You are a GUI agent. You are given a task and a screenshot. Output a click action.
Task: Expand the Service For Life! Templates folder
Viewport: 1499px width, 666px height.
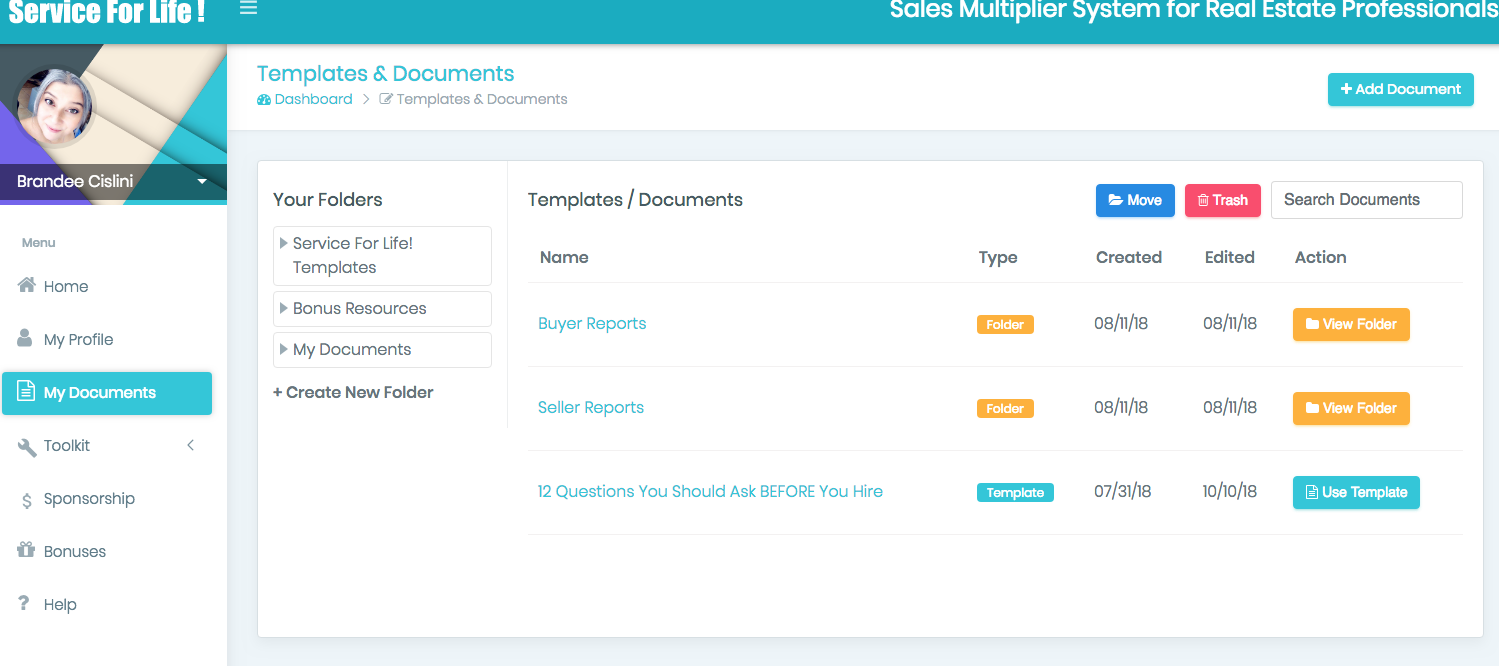[284, 243]
